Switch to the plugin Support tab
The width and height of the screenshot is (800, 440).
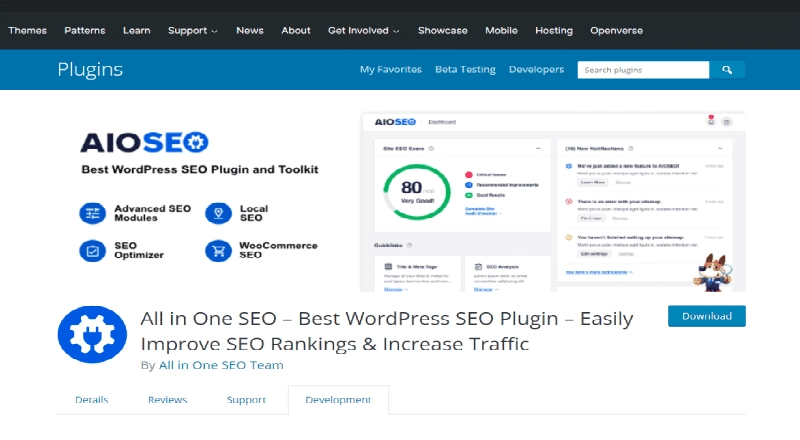tap(246, 400)
